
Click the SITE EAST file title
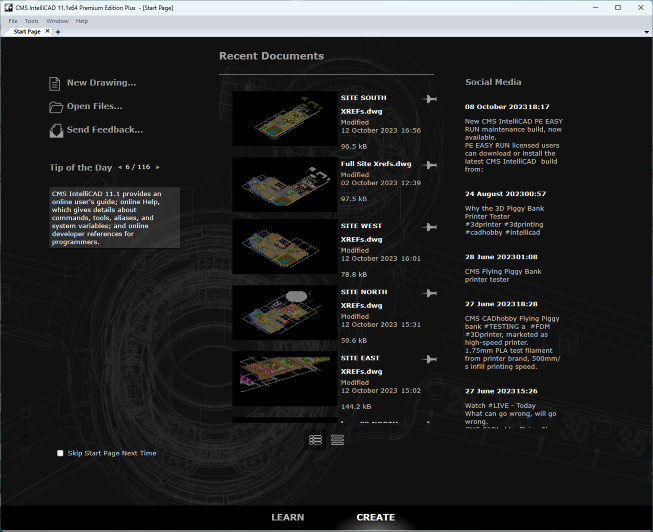click(x=360, y=358)
